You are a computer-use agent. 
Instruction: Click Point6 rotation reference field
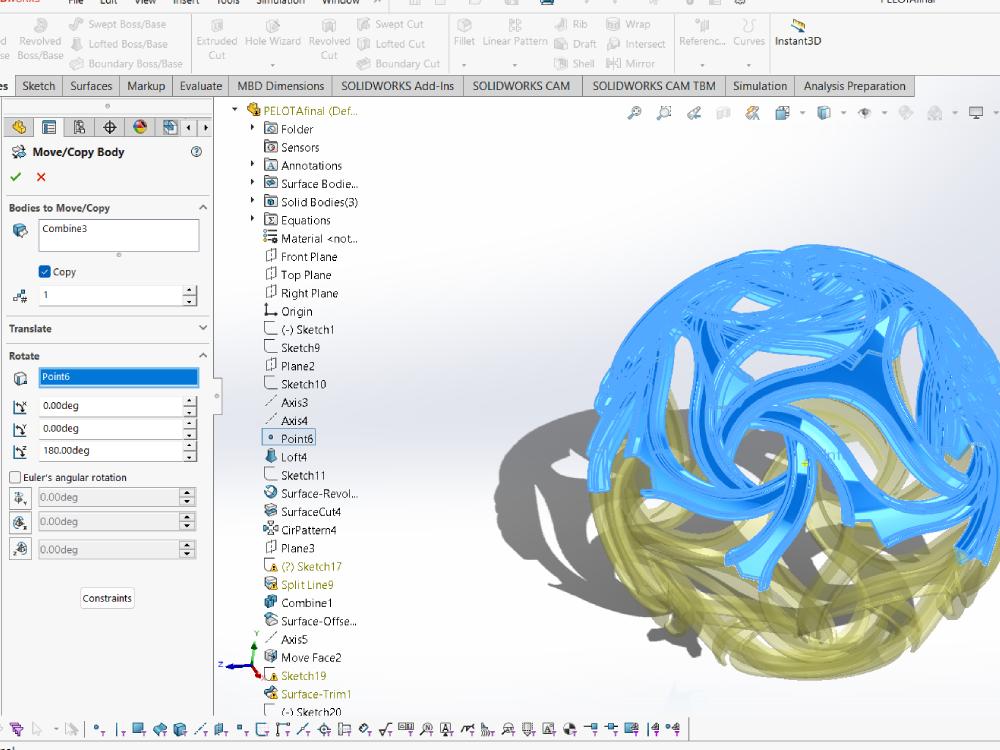(x=119, y=377)
